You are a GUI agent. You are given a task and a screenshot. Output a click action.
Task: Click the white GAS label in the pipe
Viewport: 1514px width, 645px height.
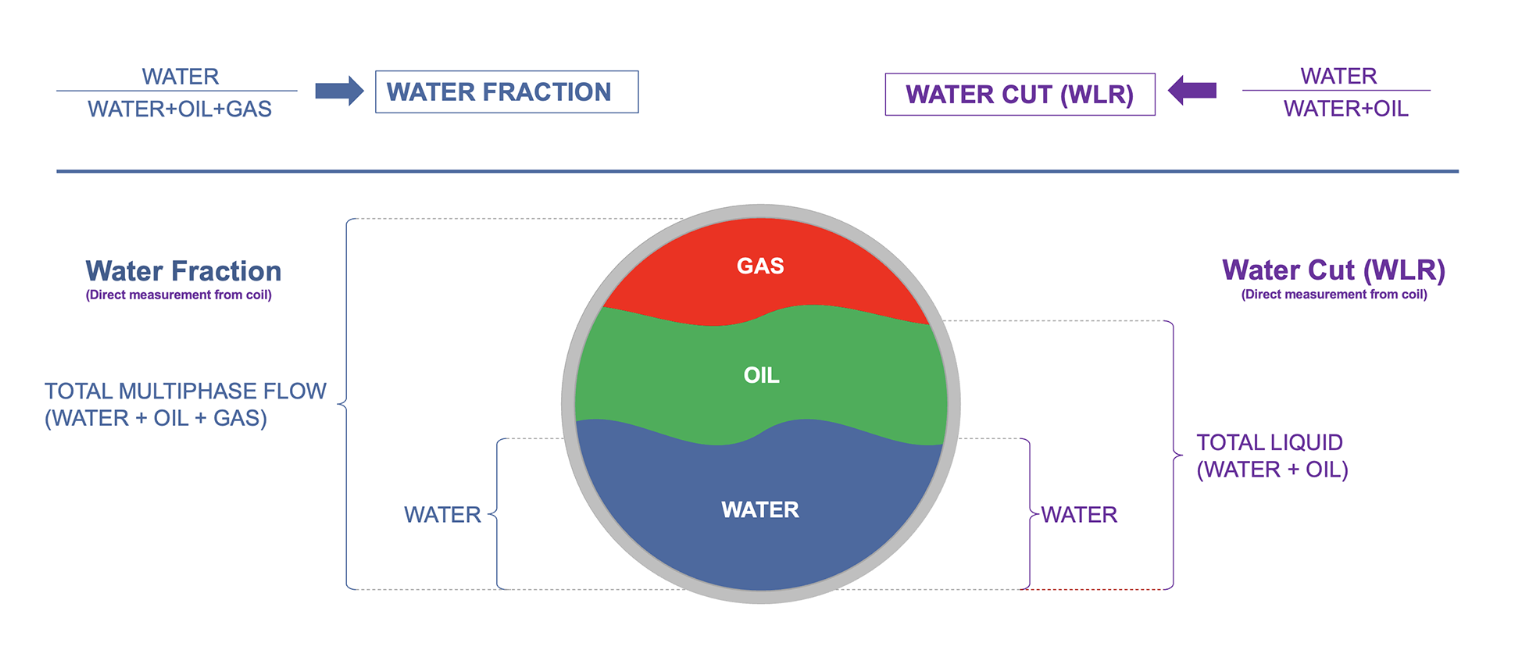point(760,266)
